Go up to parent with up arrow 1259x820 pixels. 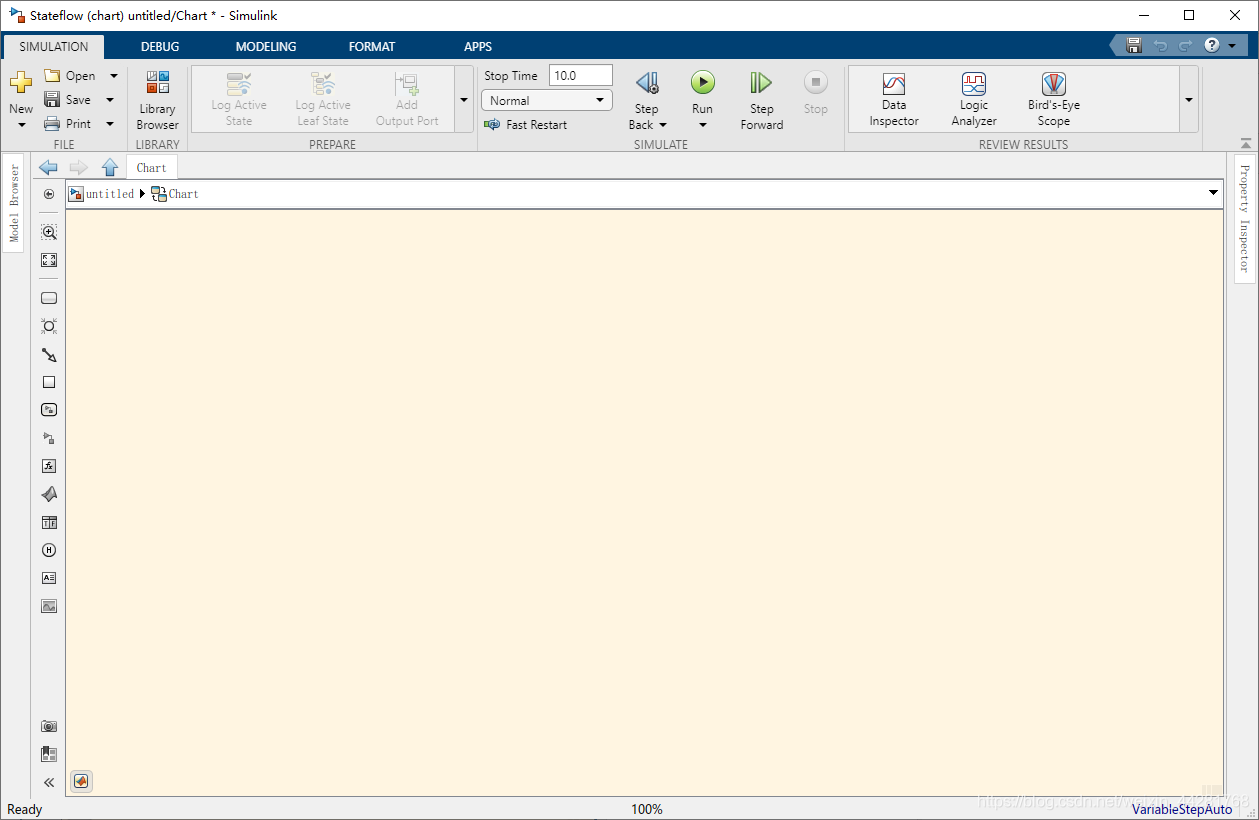(110, 167)
